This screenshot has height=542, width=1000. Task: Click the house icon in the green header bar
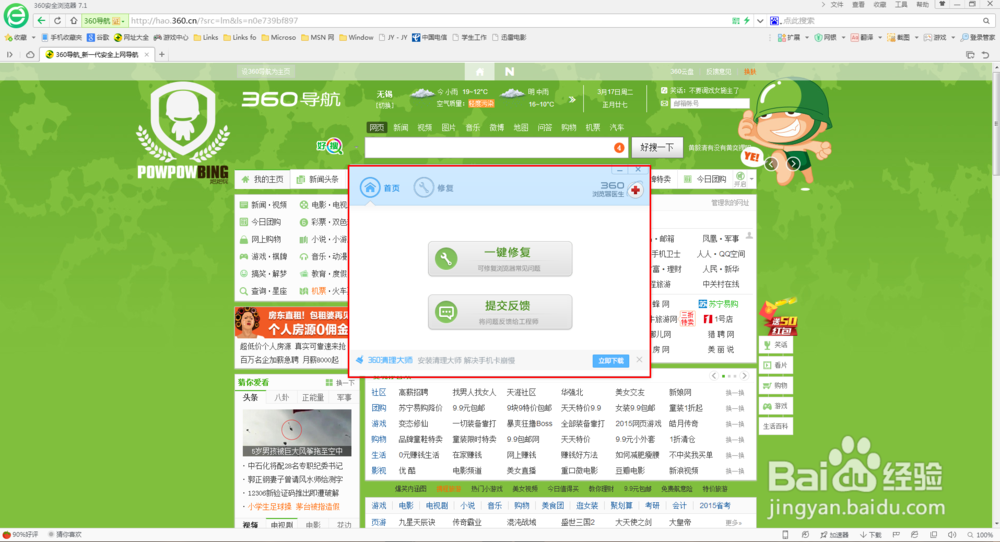(x=480, y=71)
